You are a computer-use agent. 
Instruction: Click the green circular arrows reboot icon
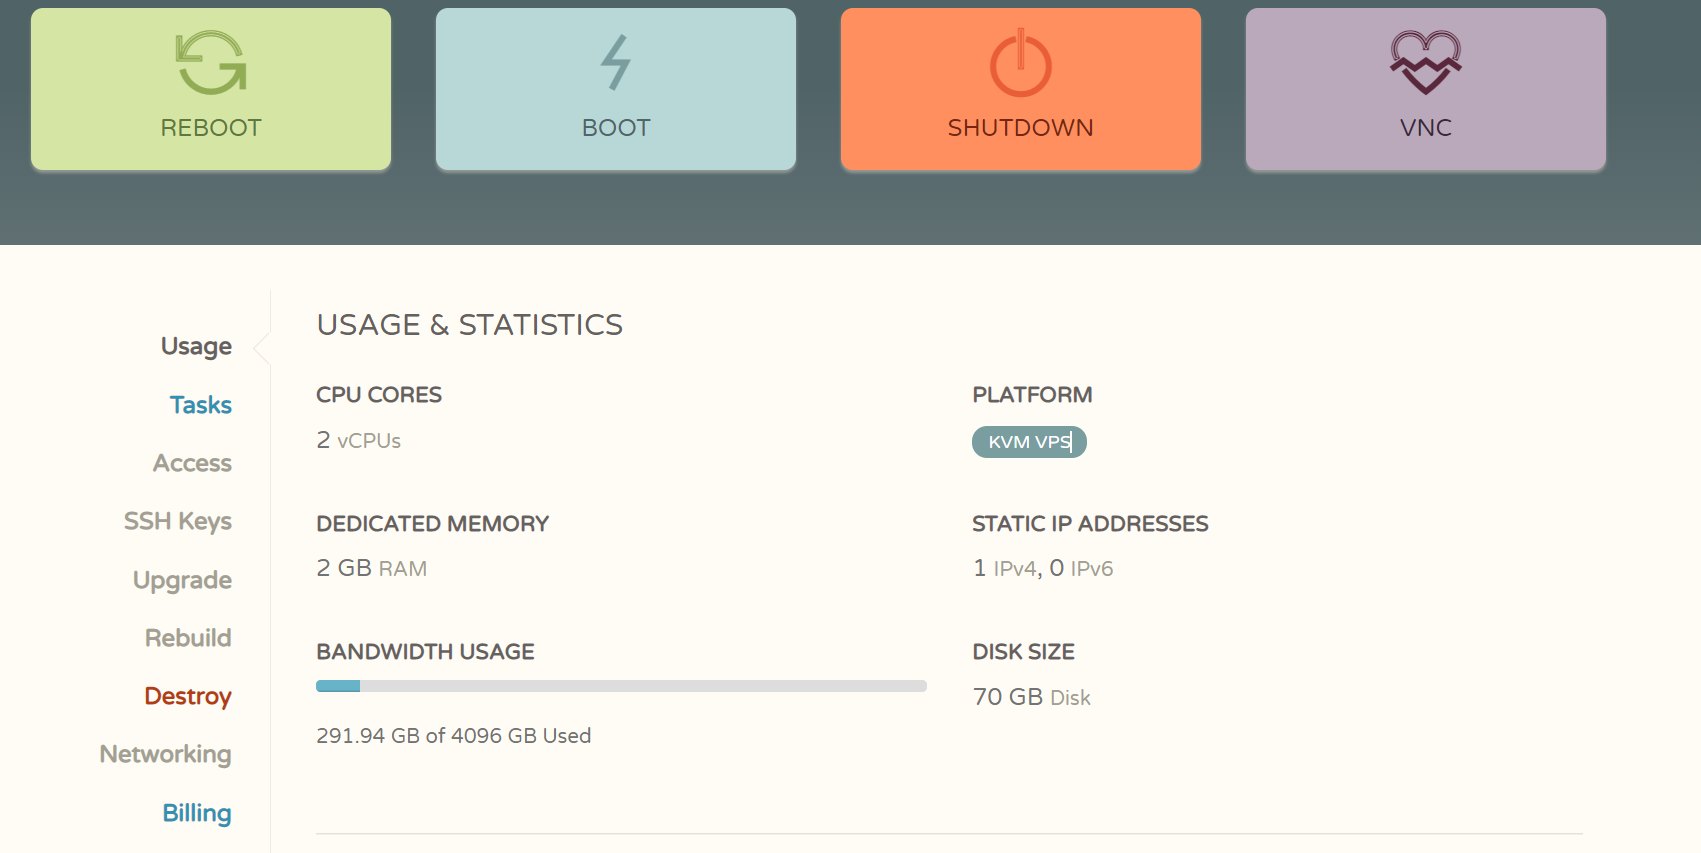point(211,63)
